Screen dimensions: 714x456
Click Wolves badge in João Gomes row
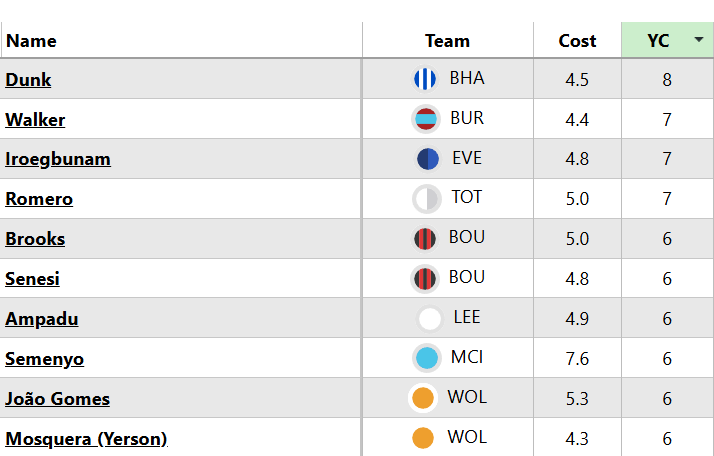pyautogui.click(x=423, y=398)
